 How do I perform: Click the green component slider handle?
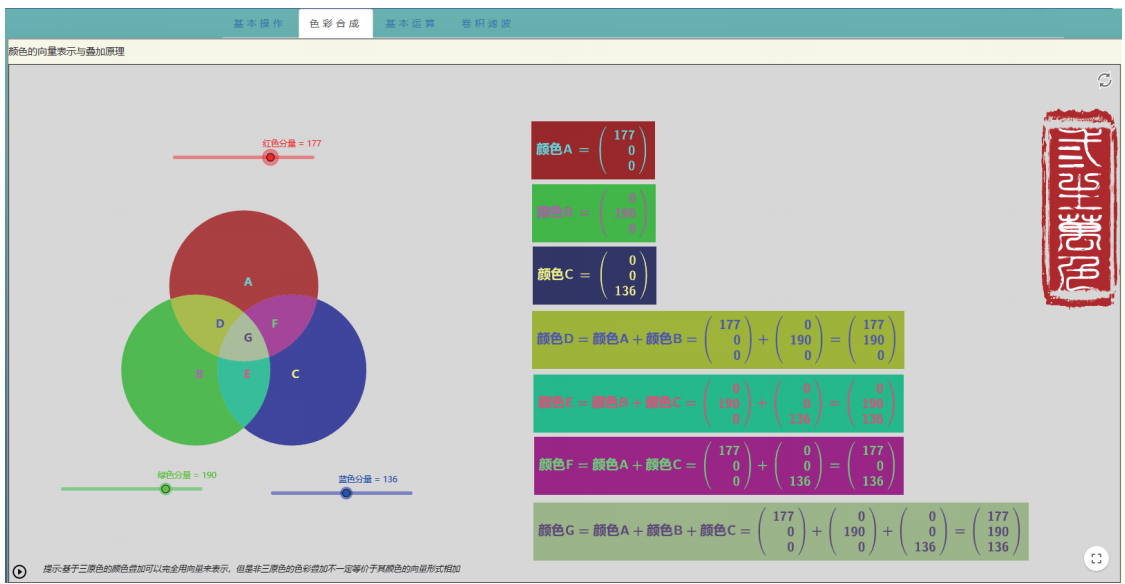[x=166, y=489]
